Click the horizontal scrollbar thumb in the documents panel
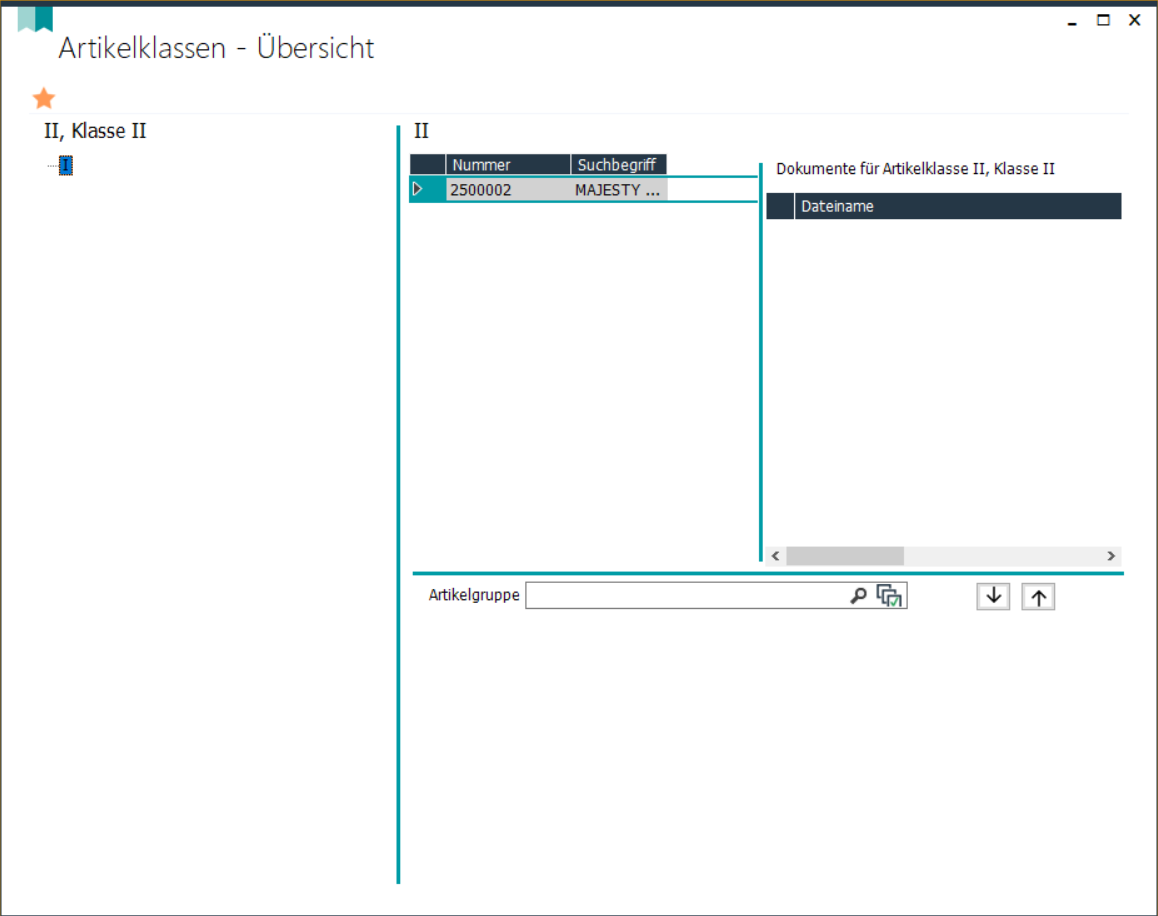Screen dimensions: 1158x916 pos(845,556)
